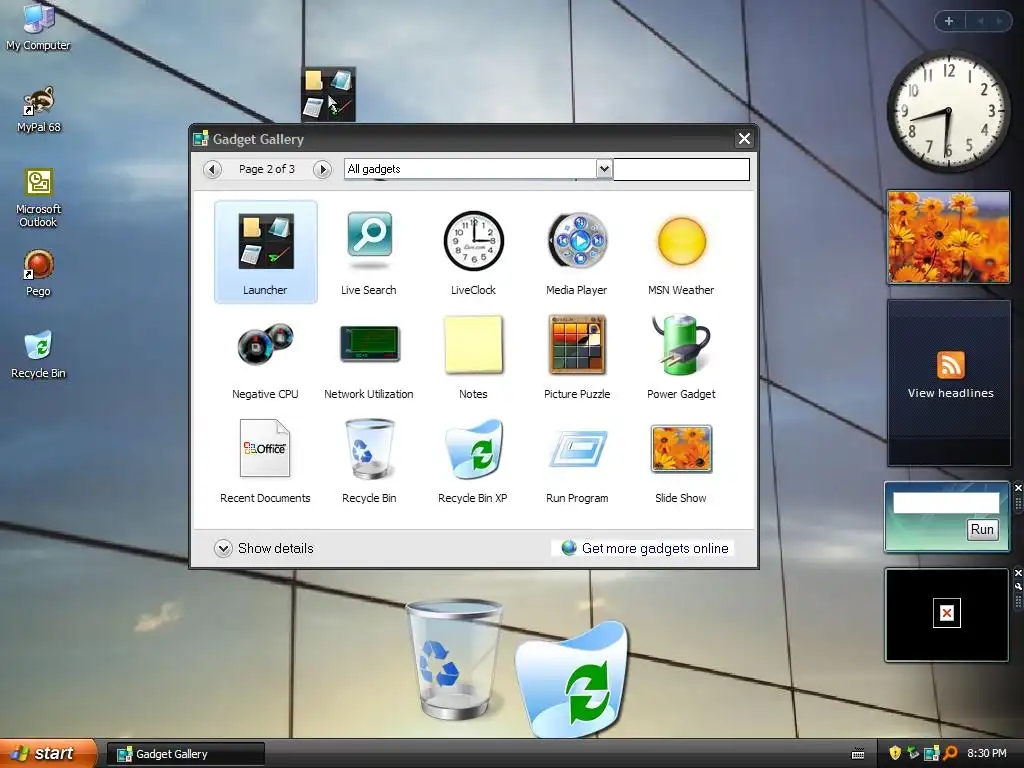Image resolution: width=1024 pixels, height=768 pixels.
Task: Click the analog clock gadget on sidebar
Action: [x=948, y=111]
